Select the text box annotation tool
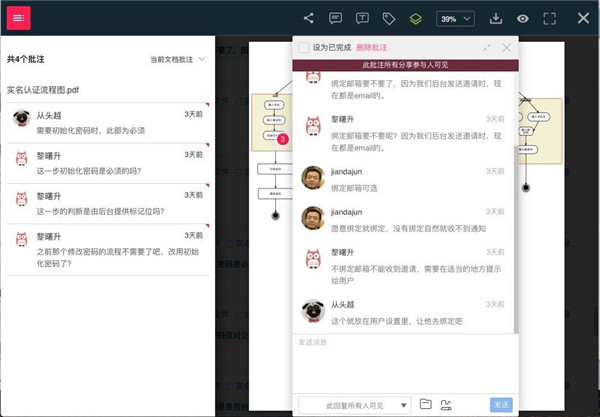 pos(362,18)
